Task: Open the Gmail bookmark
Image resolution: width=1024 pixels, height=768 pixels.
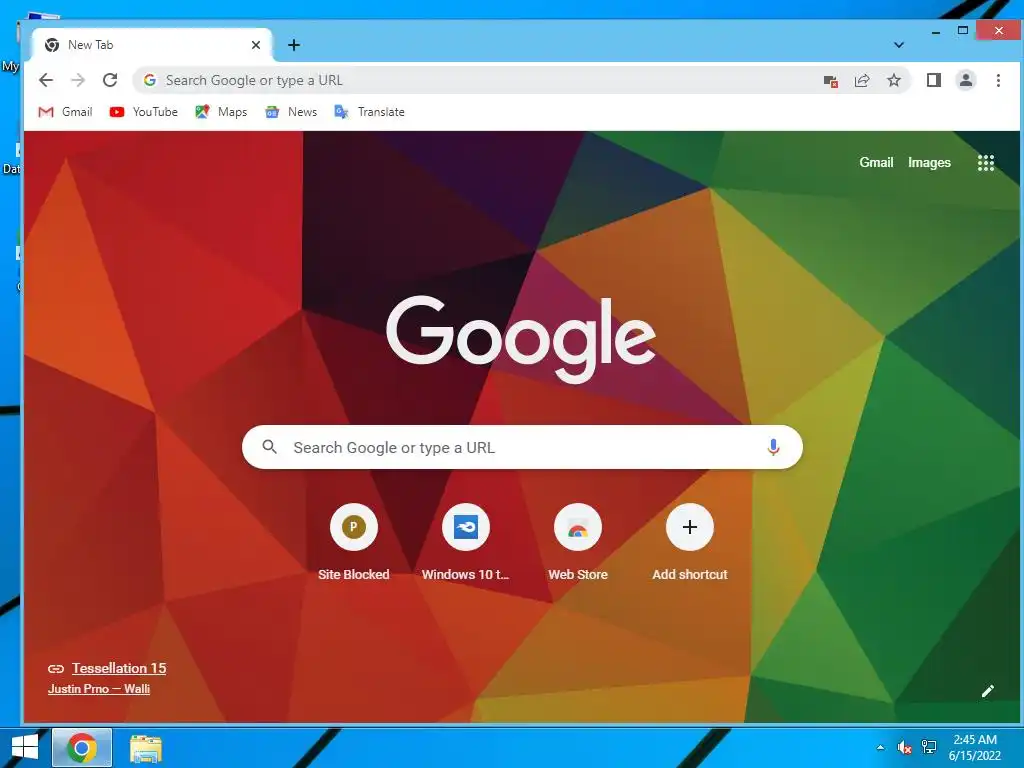Action: [x=65, y=112]
